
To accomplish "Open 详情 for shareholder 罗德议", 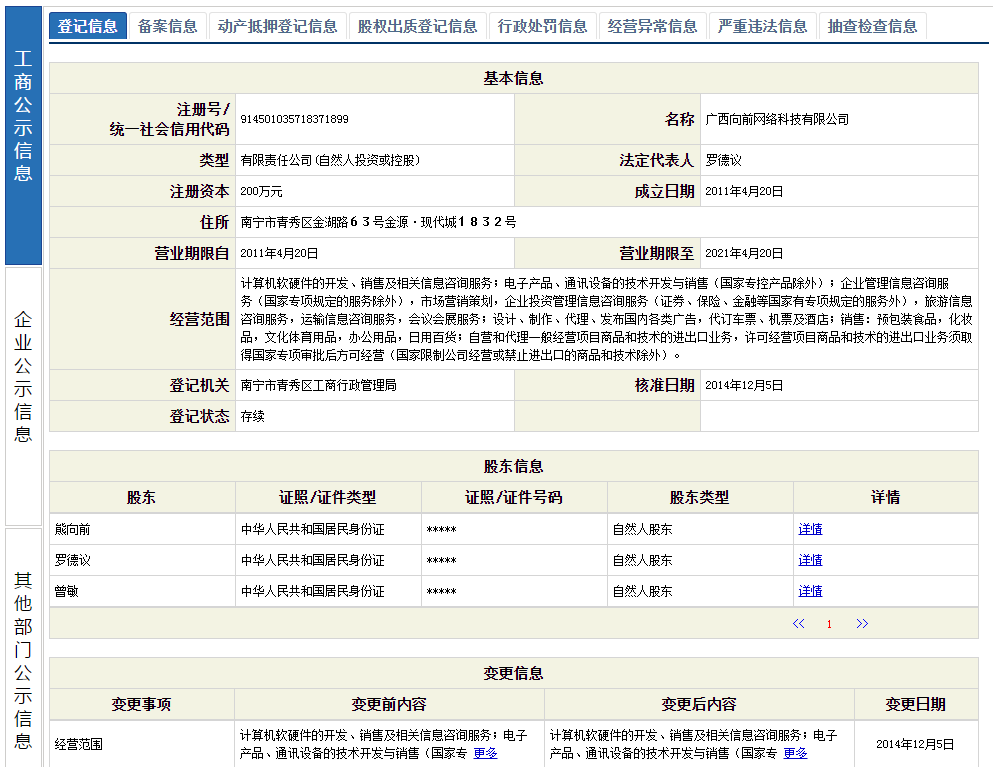I will pos(809,559).
